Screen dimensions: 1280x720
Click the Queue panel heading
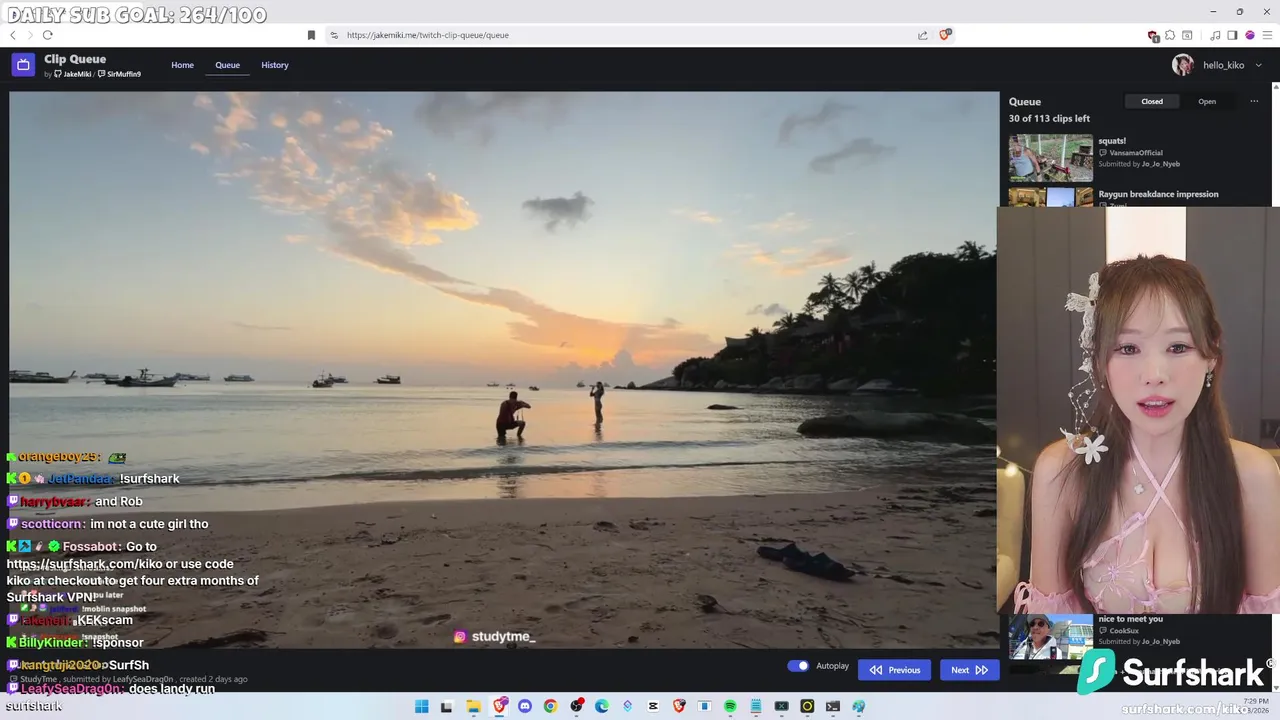point(1025,102)
